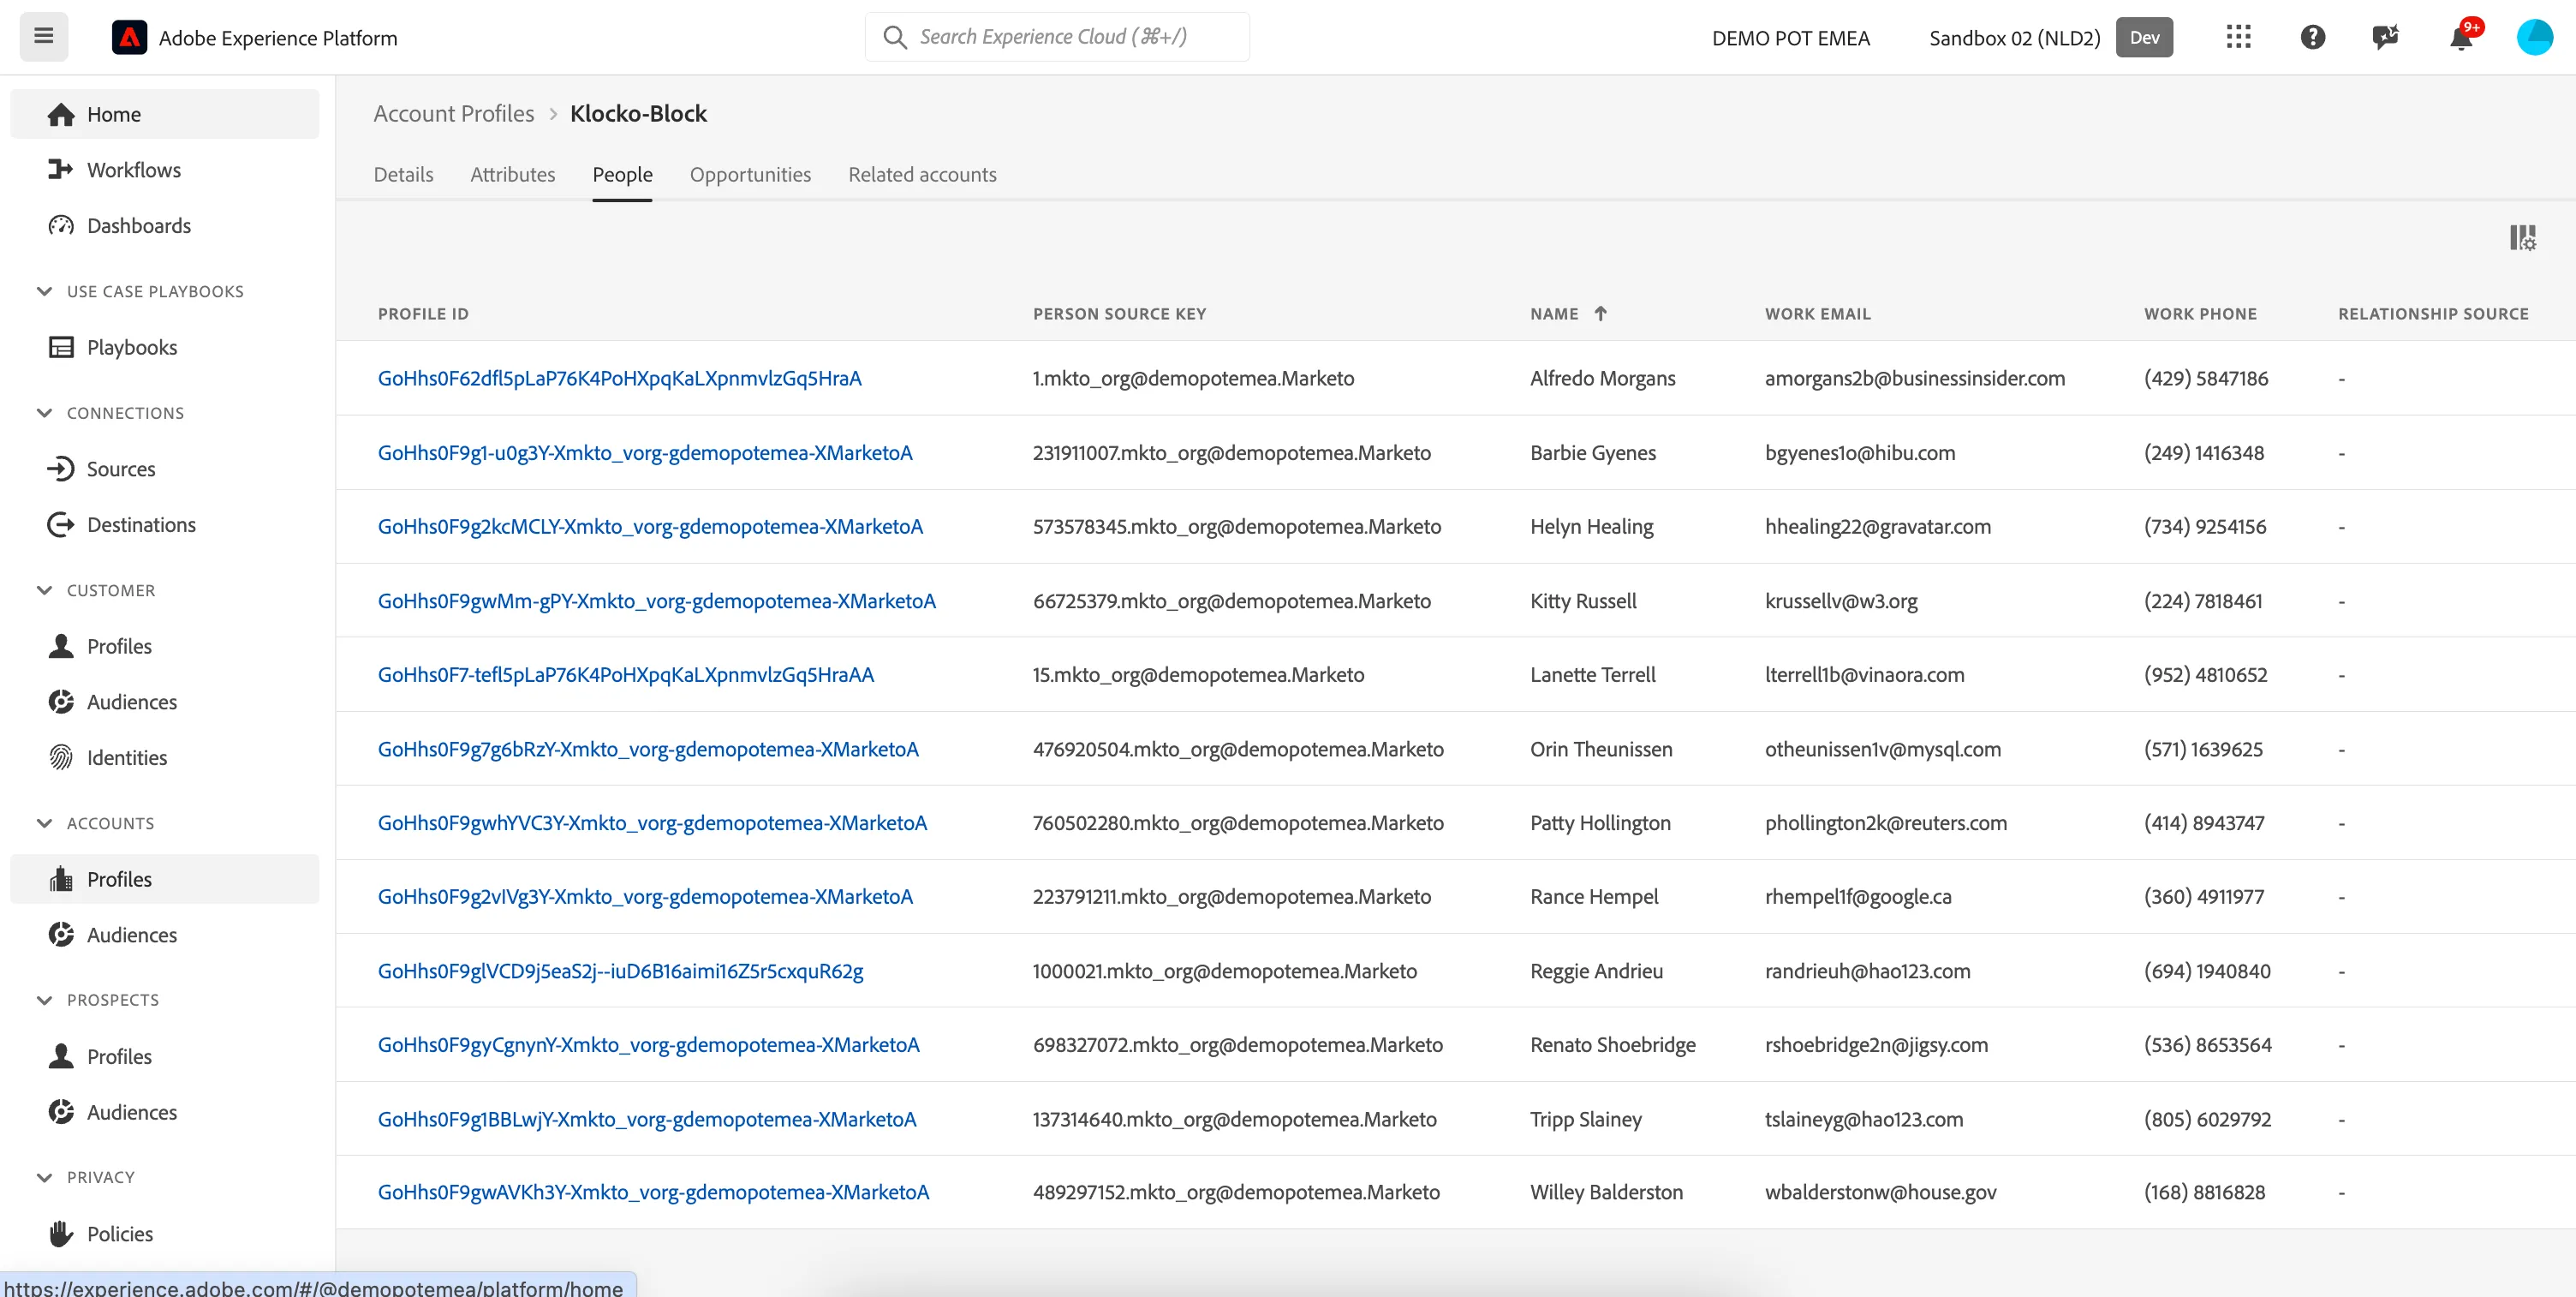The width and height of the screenshot is (2576, 1297).
Task: Switch to the Related accounts tab
Action: point(922,175)
